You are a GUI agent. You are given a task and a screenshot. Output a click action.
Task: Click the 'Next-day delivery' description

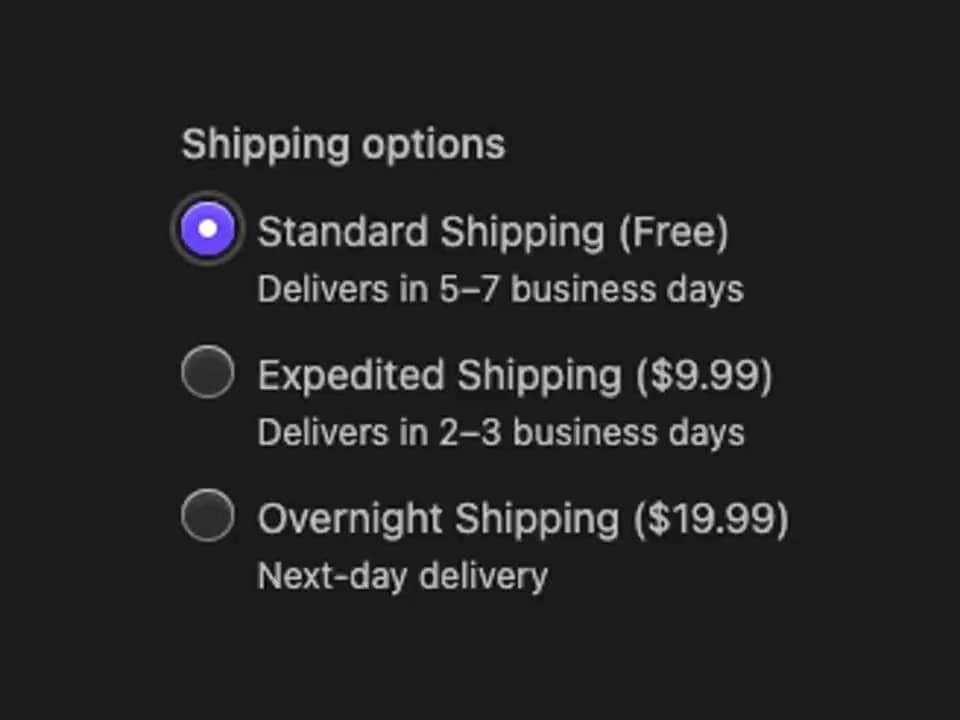click(x=403, y=576)
